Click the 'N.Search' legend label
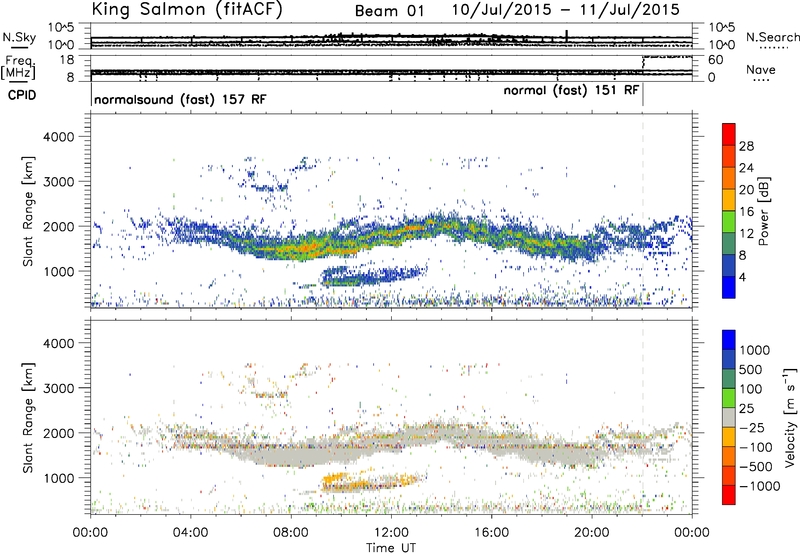This screenshot has height=554, width=800. pos(772,37)
